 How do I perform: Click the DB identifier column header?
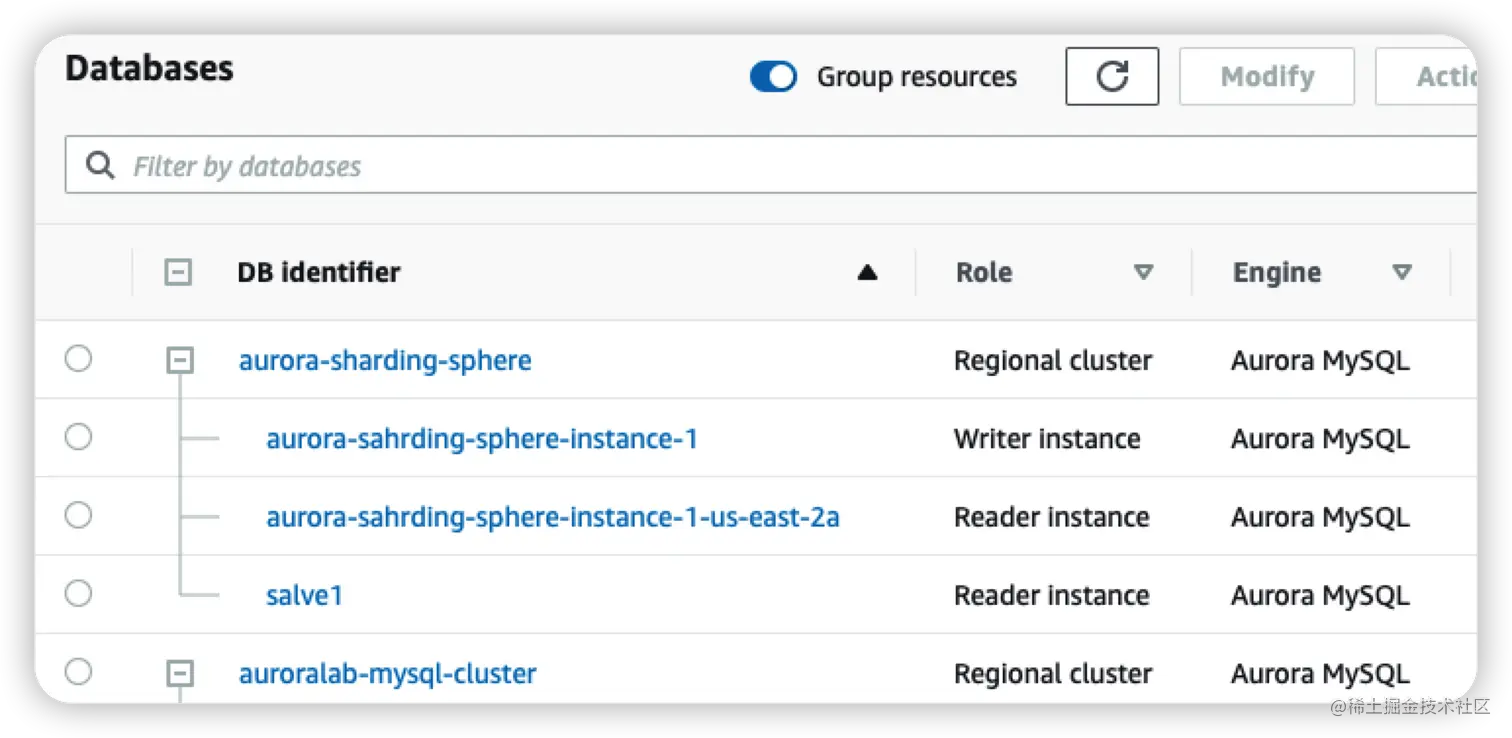tap(319, 272)
